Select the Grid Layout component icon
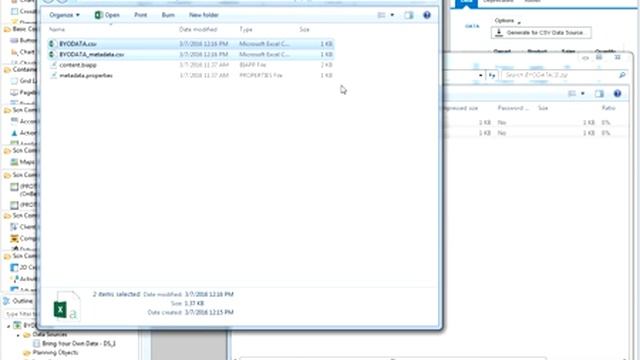This screenshot has width=640, height=360. coord(15,81)
